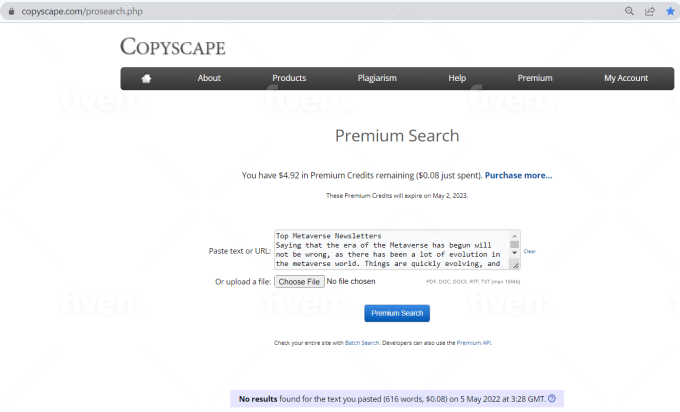Open the About menu item

point(209,78)
